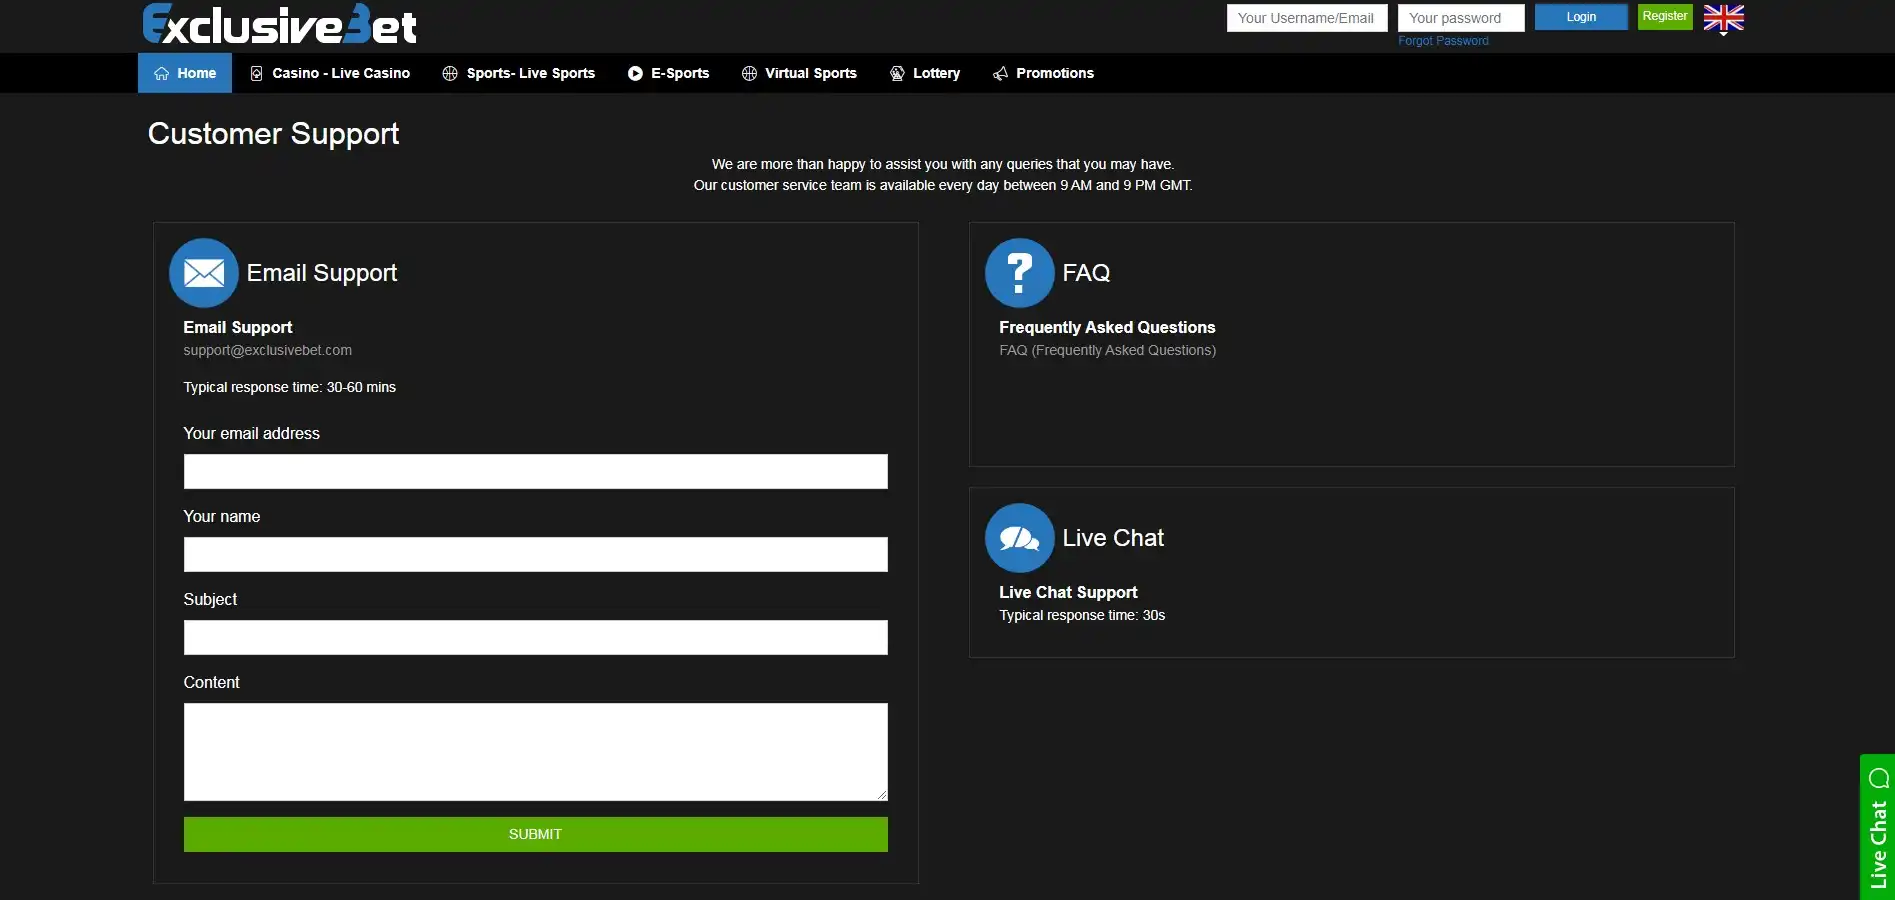Open Casino - Live Casino menu

coord(330,73)
